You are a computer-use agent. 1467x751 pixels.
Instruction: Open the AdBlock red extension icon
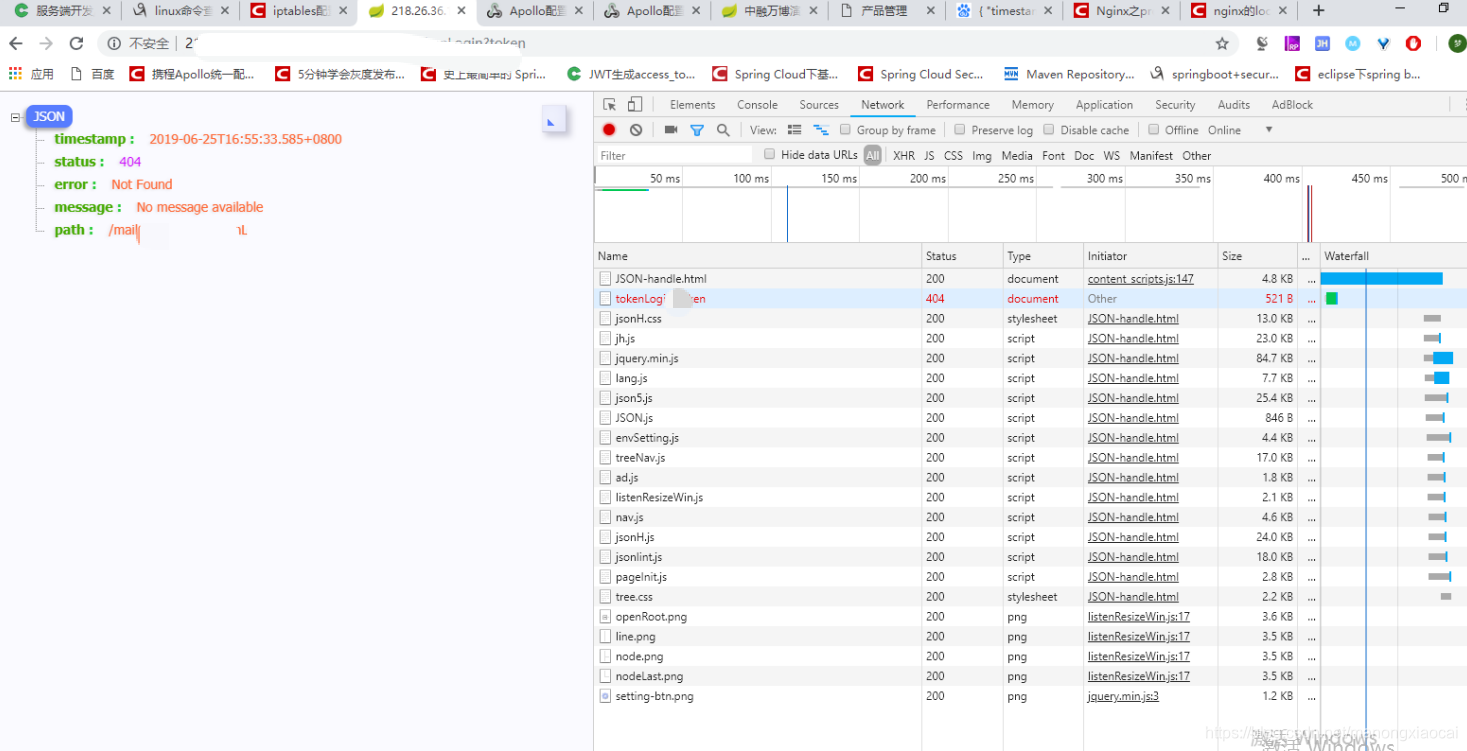pyautogui.click(x=1413, y=43)
